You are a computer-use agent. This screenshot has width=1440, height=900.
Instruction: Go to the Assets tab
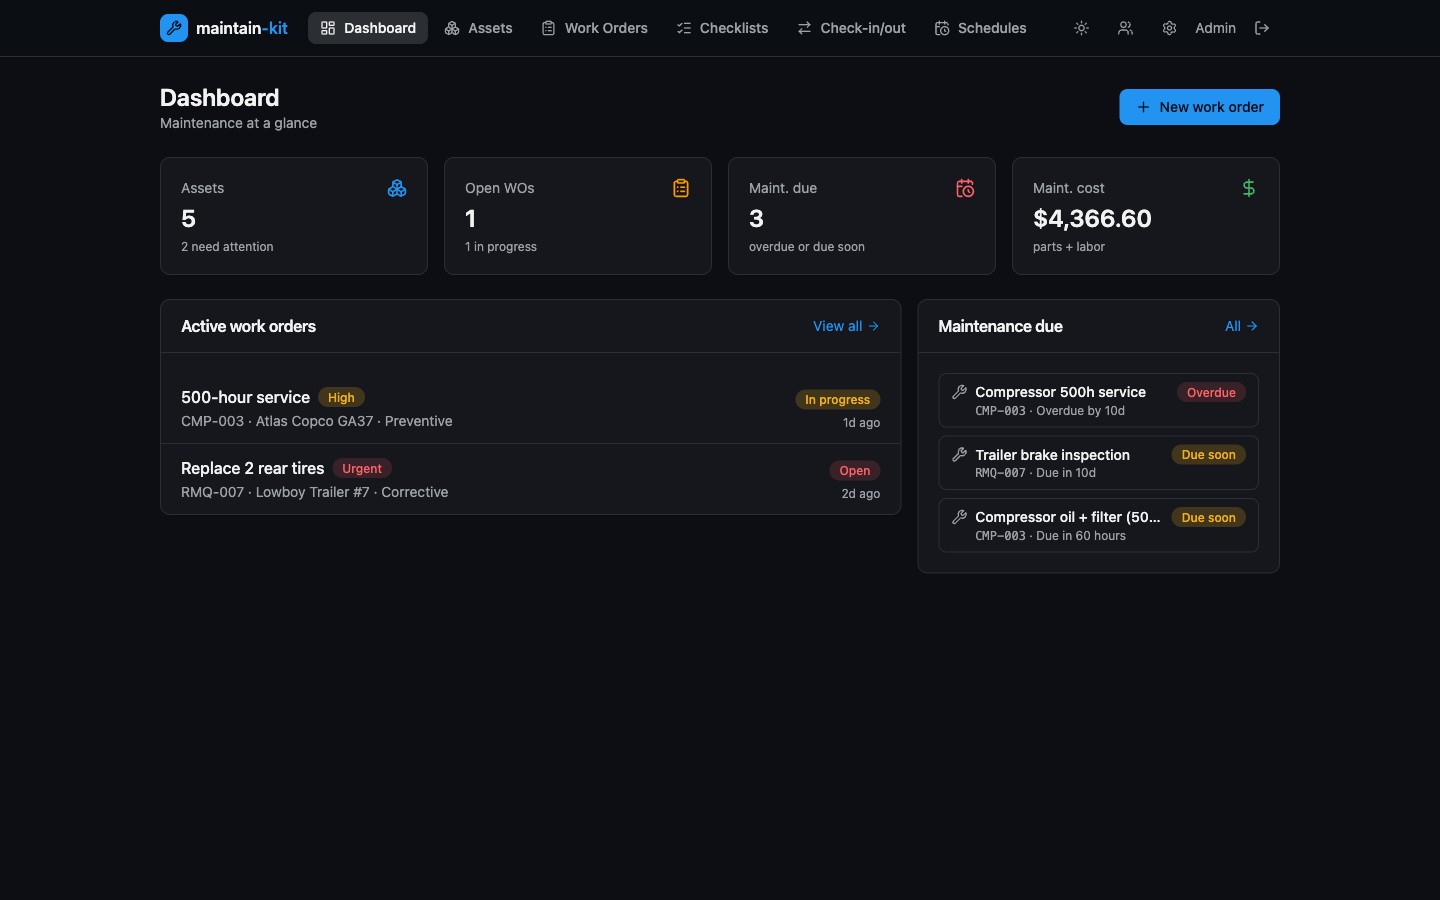tap(479, 28)
